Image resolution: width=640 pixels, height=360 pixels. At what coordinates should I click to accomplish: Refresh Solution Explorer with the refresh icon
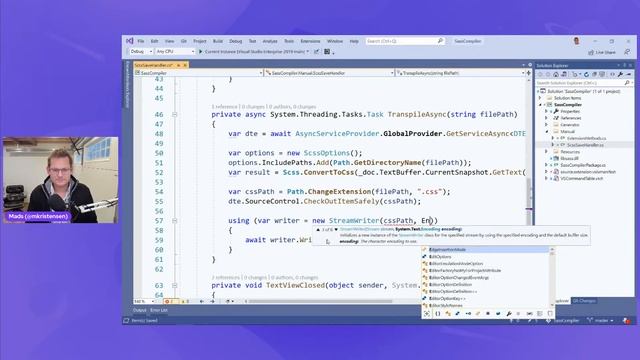click(586, 74)
